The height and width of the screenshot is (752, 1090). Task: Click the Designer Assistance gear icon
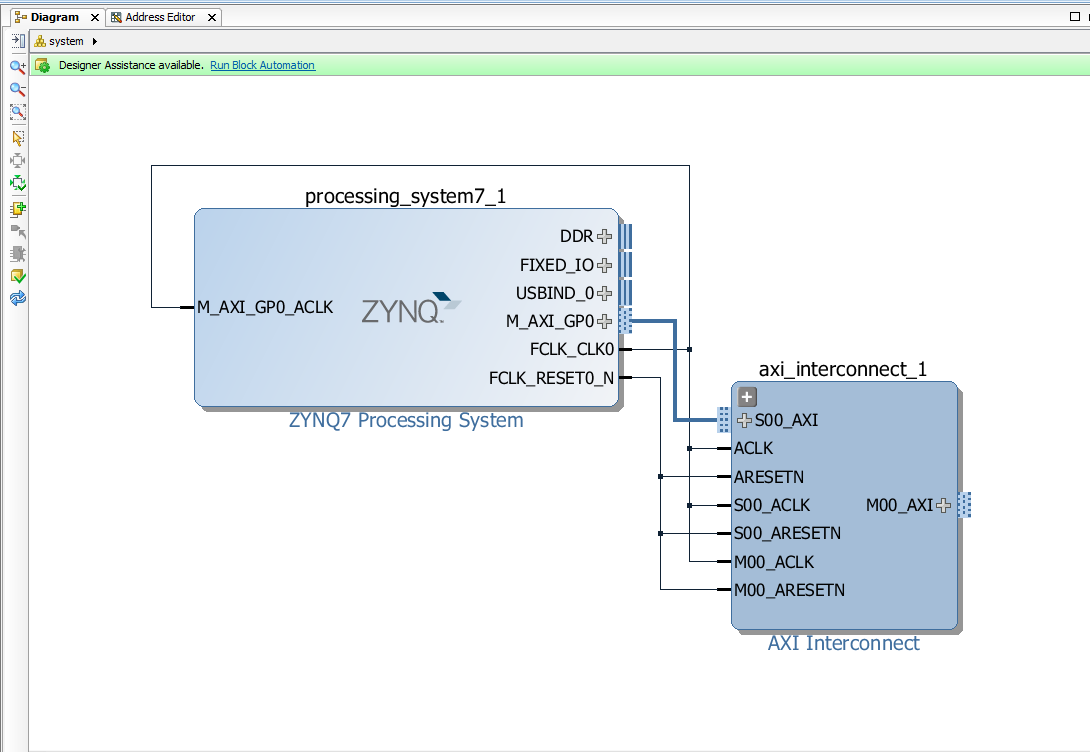tap(42, 66)
